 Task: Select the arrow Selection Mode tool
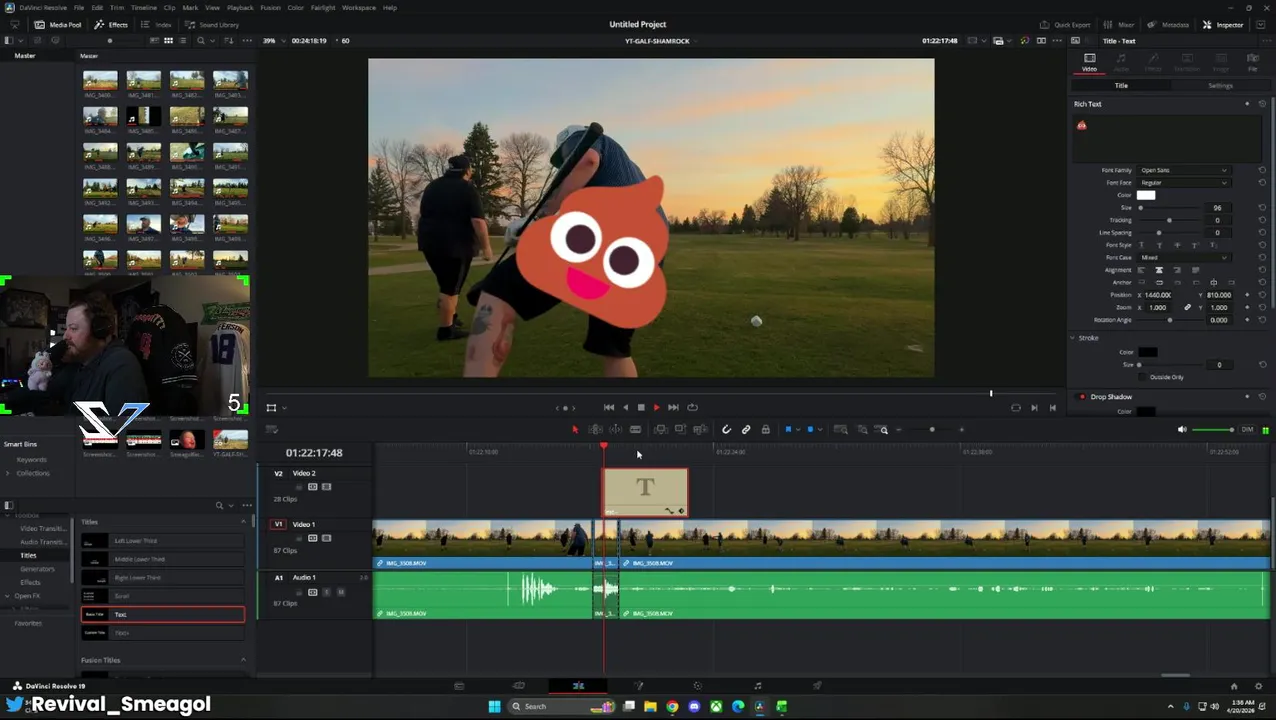coord(575,430)
